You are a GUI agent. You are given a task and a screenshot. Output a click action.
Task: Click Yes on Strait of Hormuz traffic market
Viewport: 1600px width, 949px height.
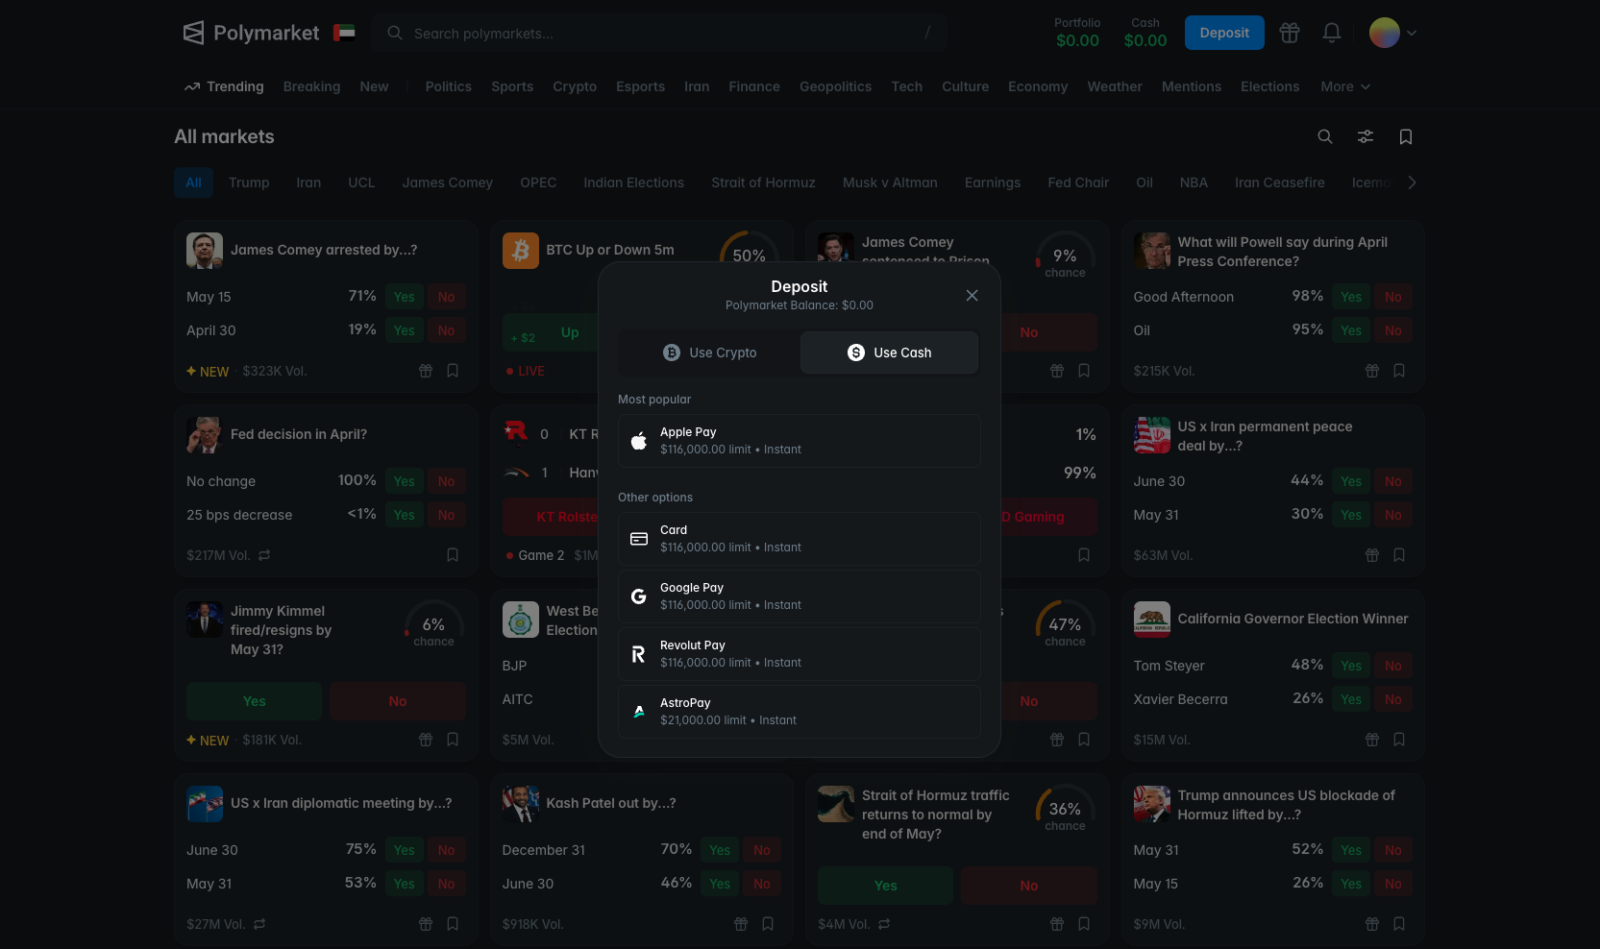[x=886, y=886]
